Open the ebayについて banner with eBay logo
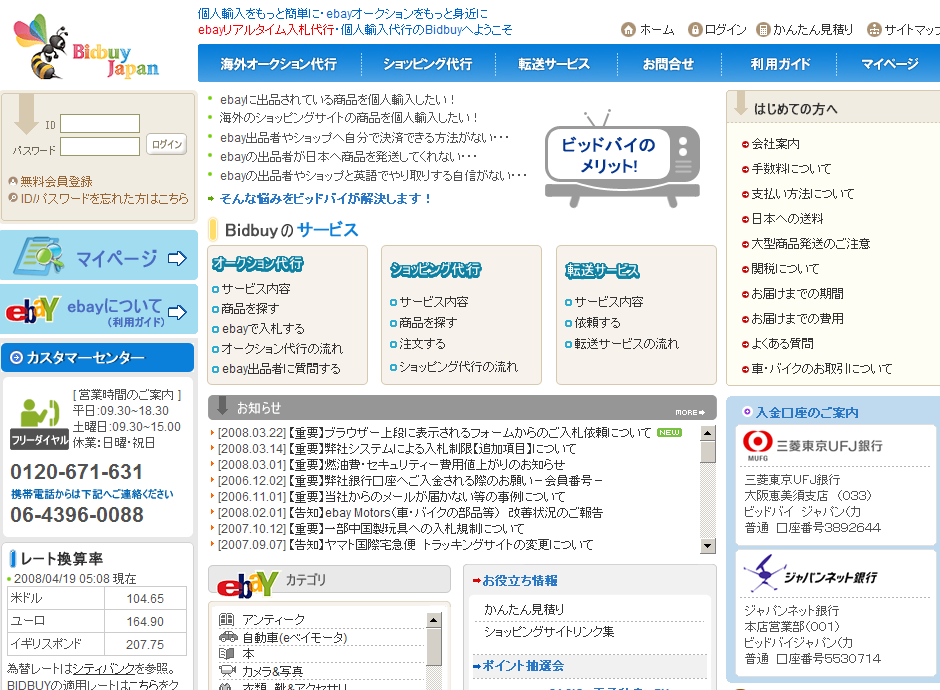The height and width of the screenshot is (690, 940). (99, 309)
